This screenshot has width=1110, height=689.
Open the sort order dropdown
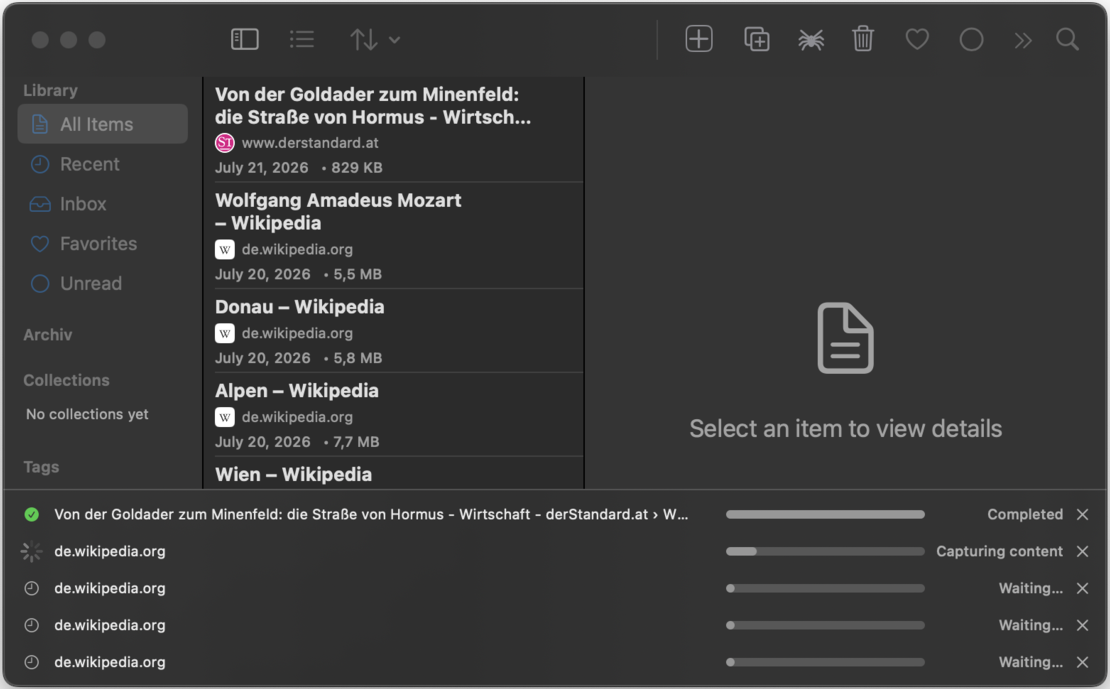coord(375,40)
